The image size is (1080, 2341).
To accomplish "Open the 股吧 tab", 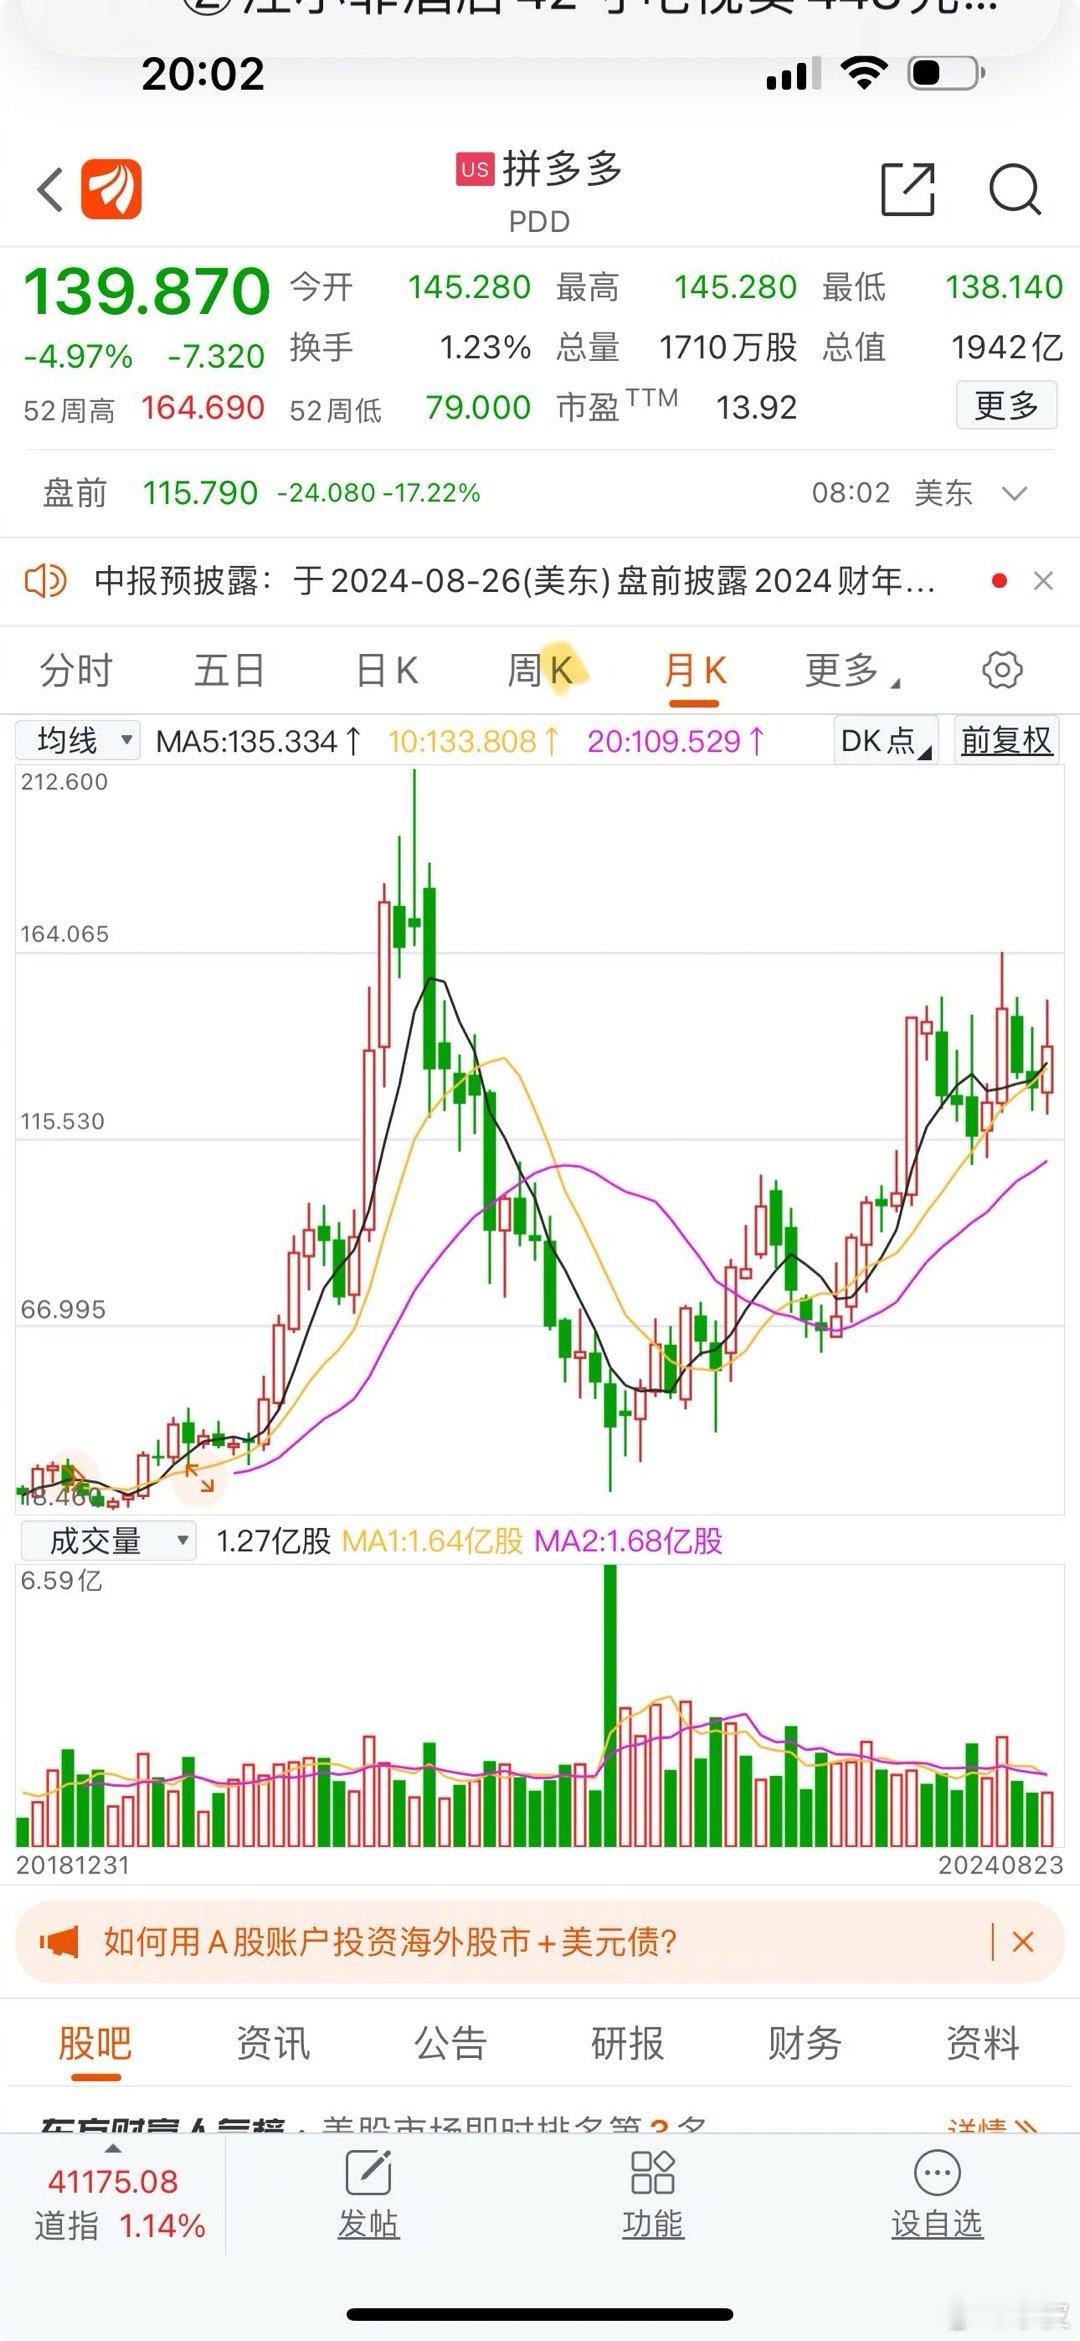I will pos(95,2043).
